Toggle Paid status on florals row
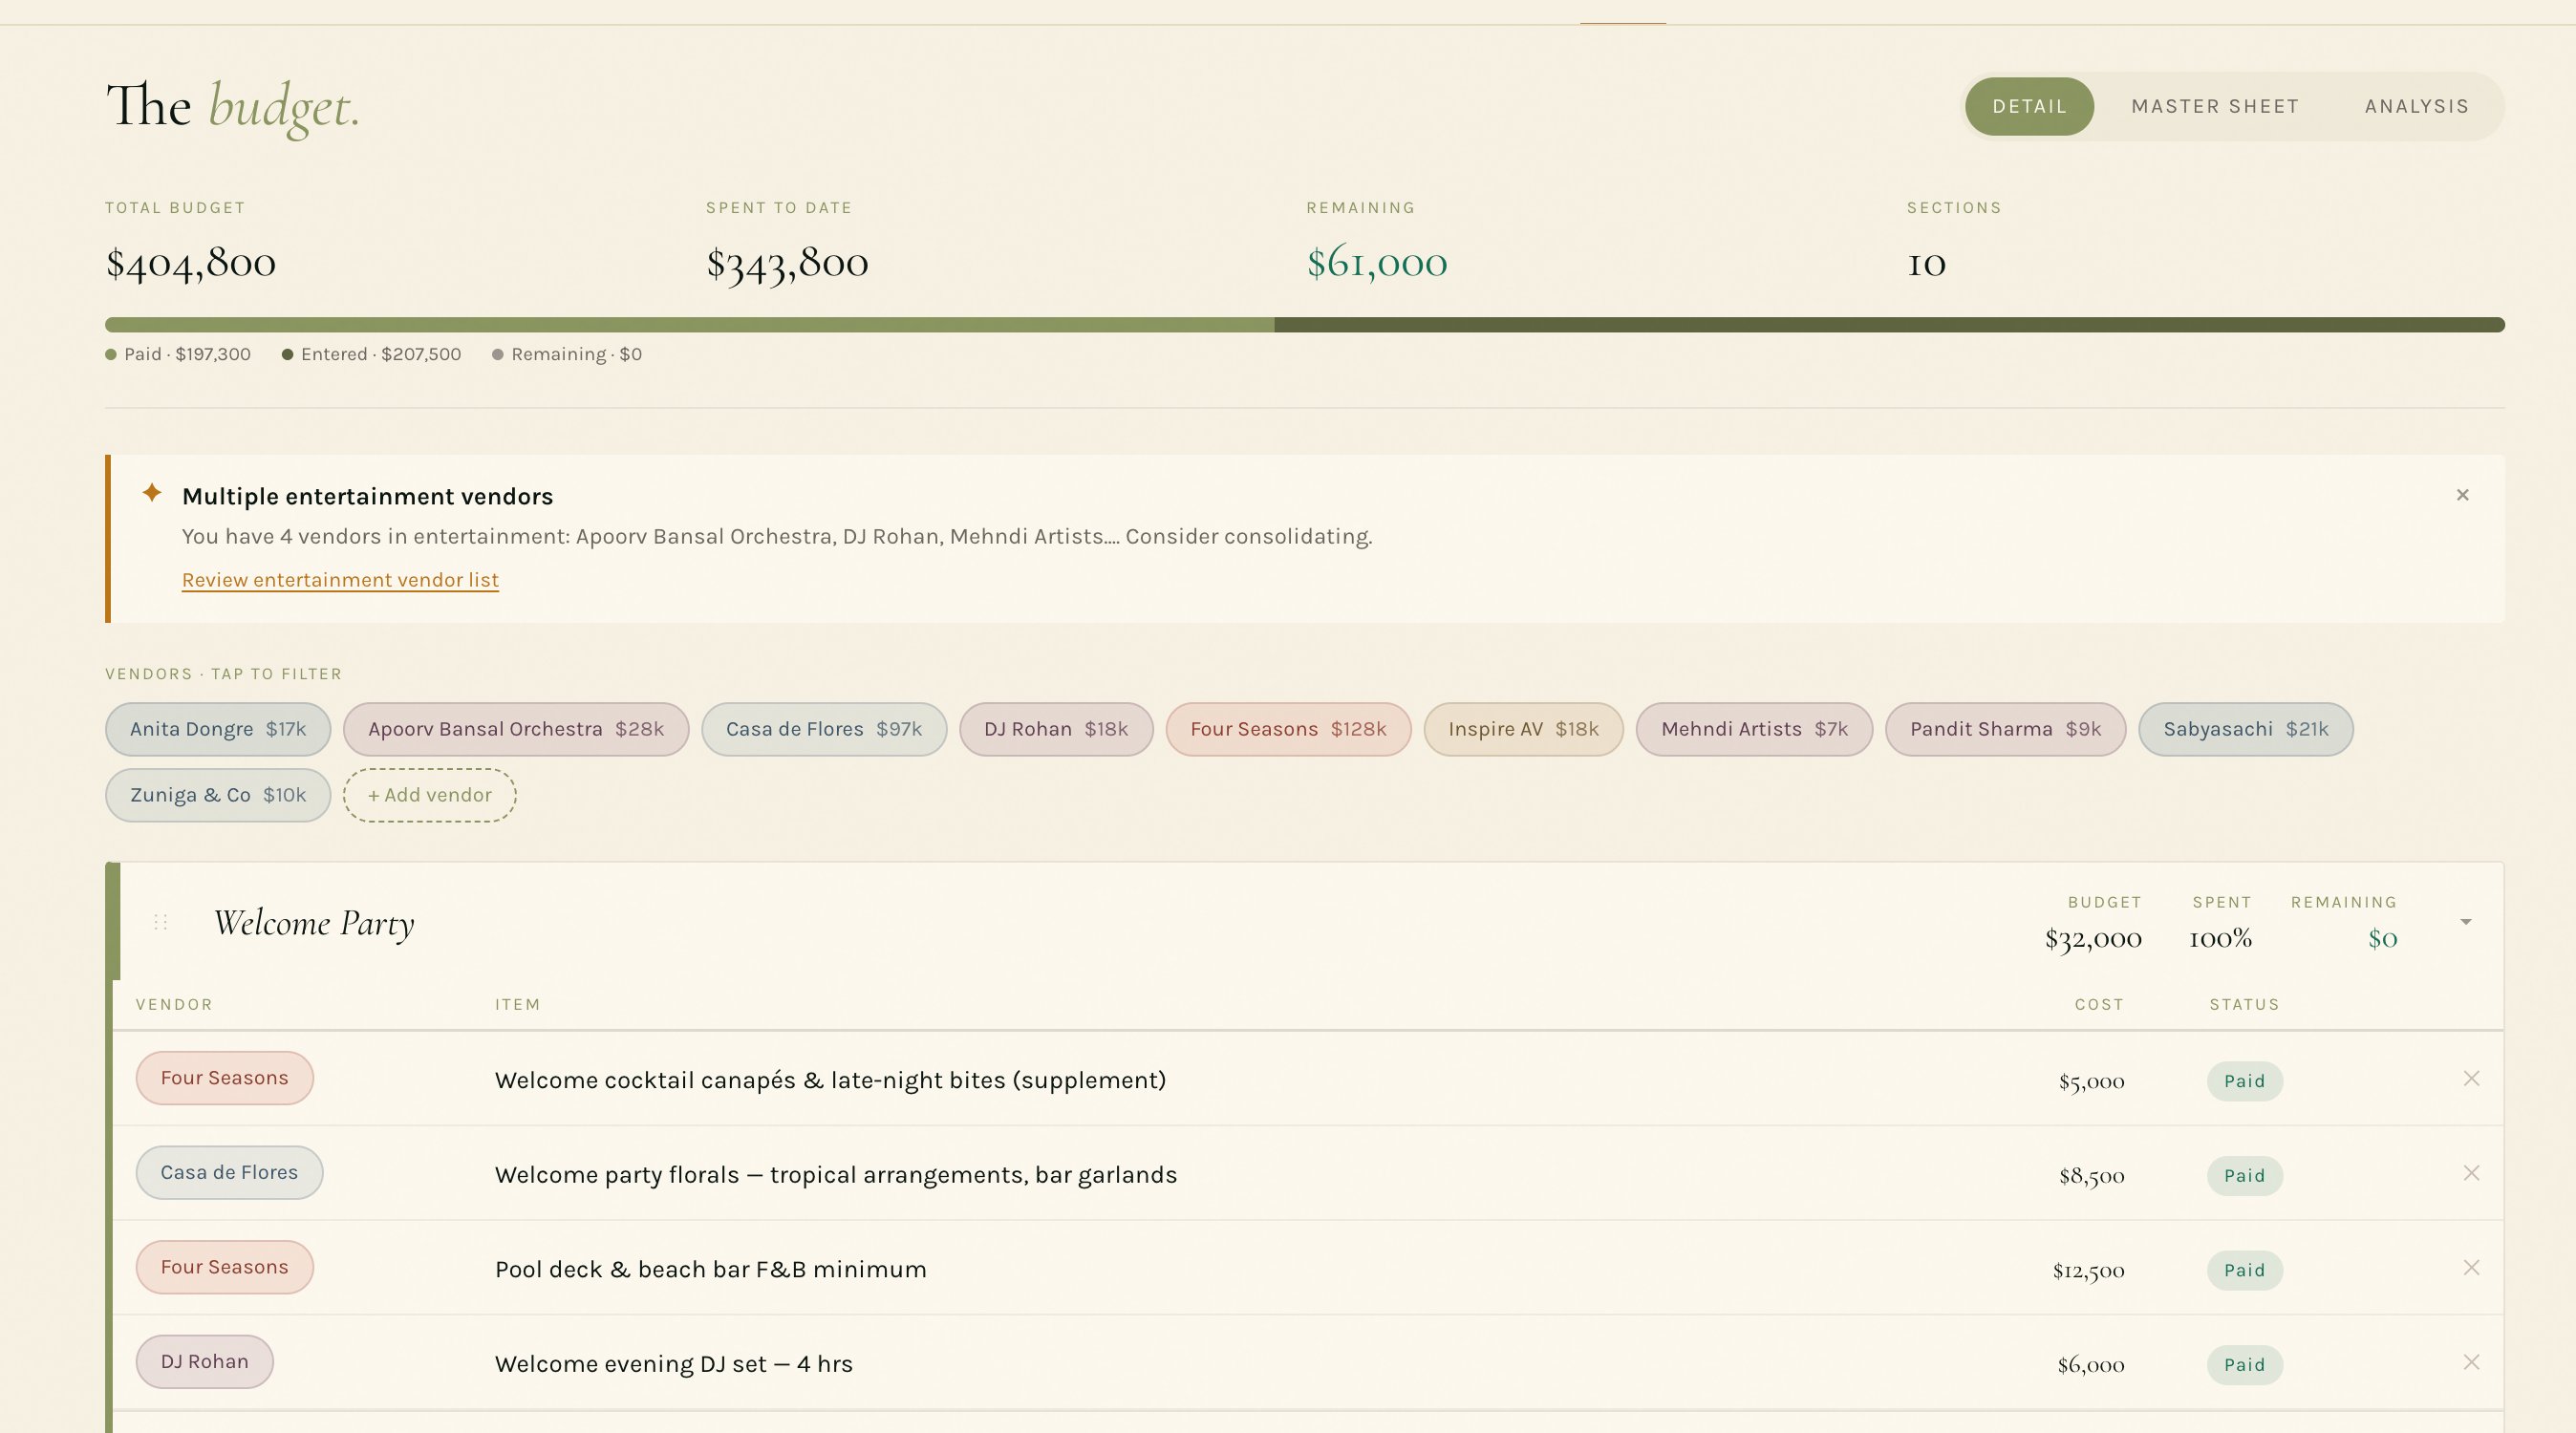The width and height of the screenshot is (2576, 1433). pos(2244,1176)
